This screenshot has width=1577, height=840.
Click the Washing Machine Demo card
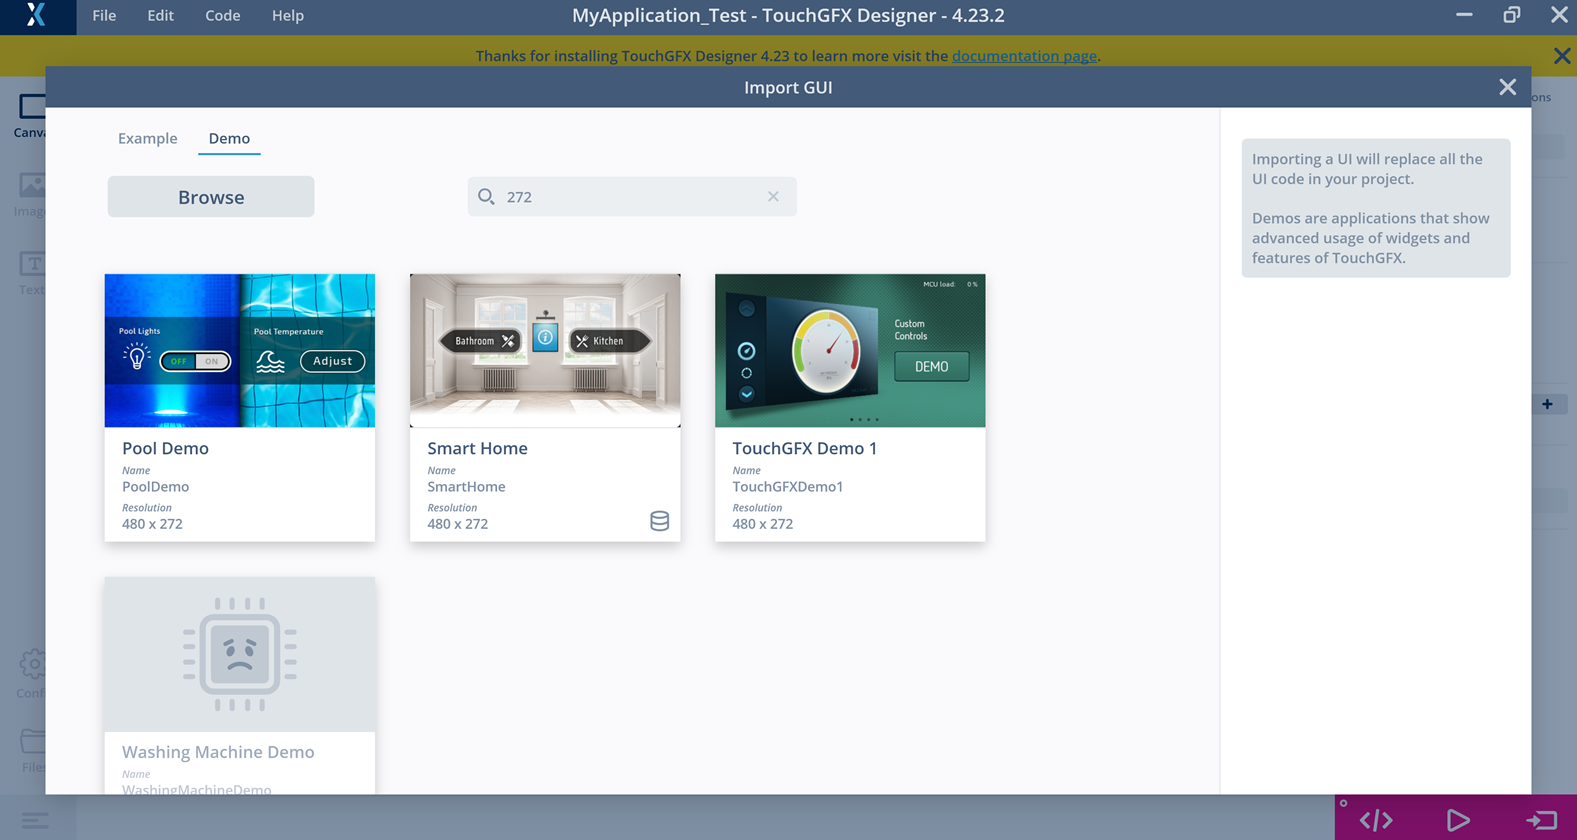pos(240,686)
